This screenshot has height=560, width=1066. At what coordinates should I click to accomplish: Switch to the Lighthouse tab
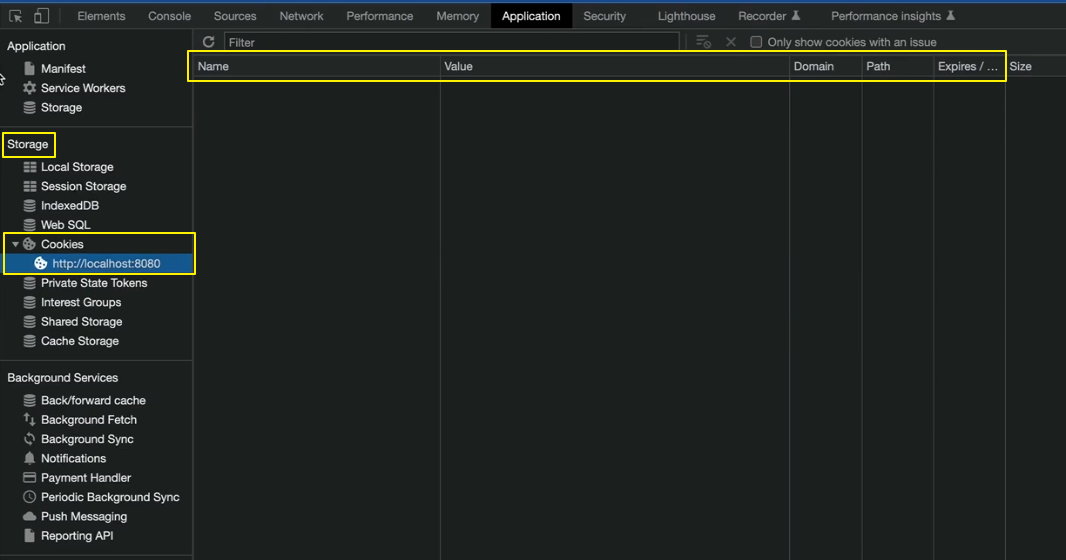687,16
